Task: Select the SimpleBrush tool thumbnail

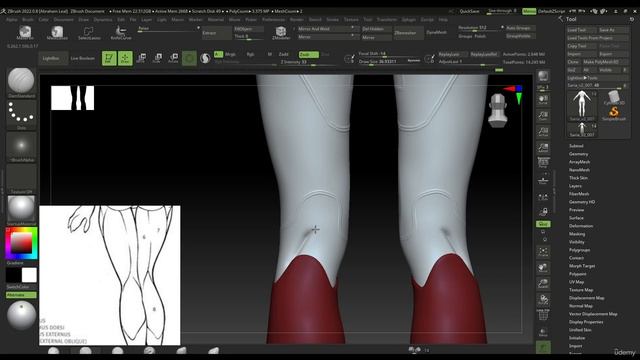Action: [x=614, y=113]
